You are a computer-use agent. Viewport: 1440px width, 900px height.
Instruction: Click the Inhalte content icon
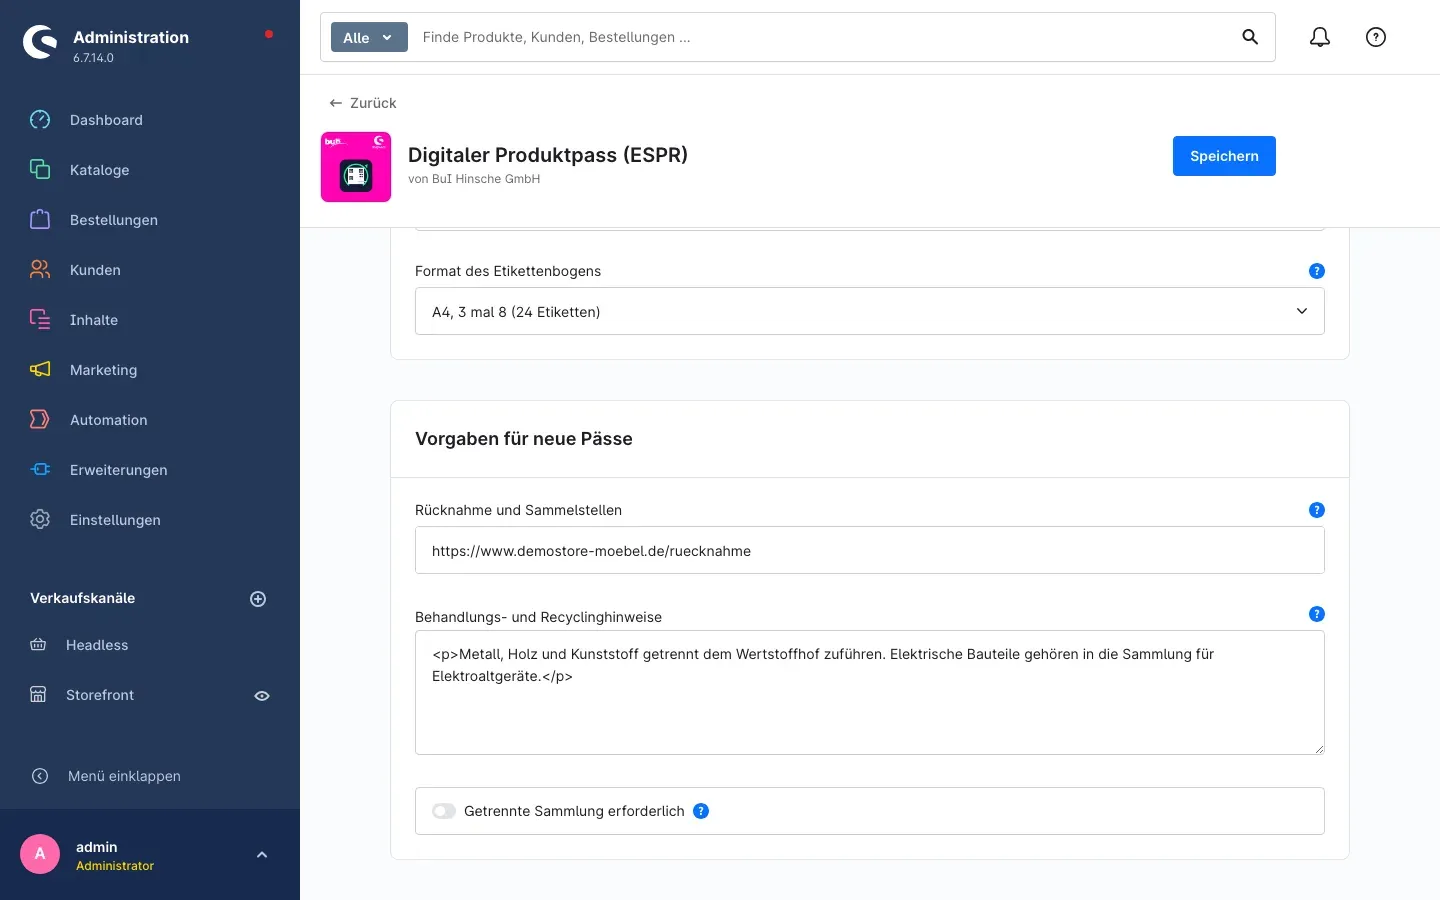coord(40,320)
